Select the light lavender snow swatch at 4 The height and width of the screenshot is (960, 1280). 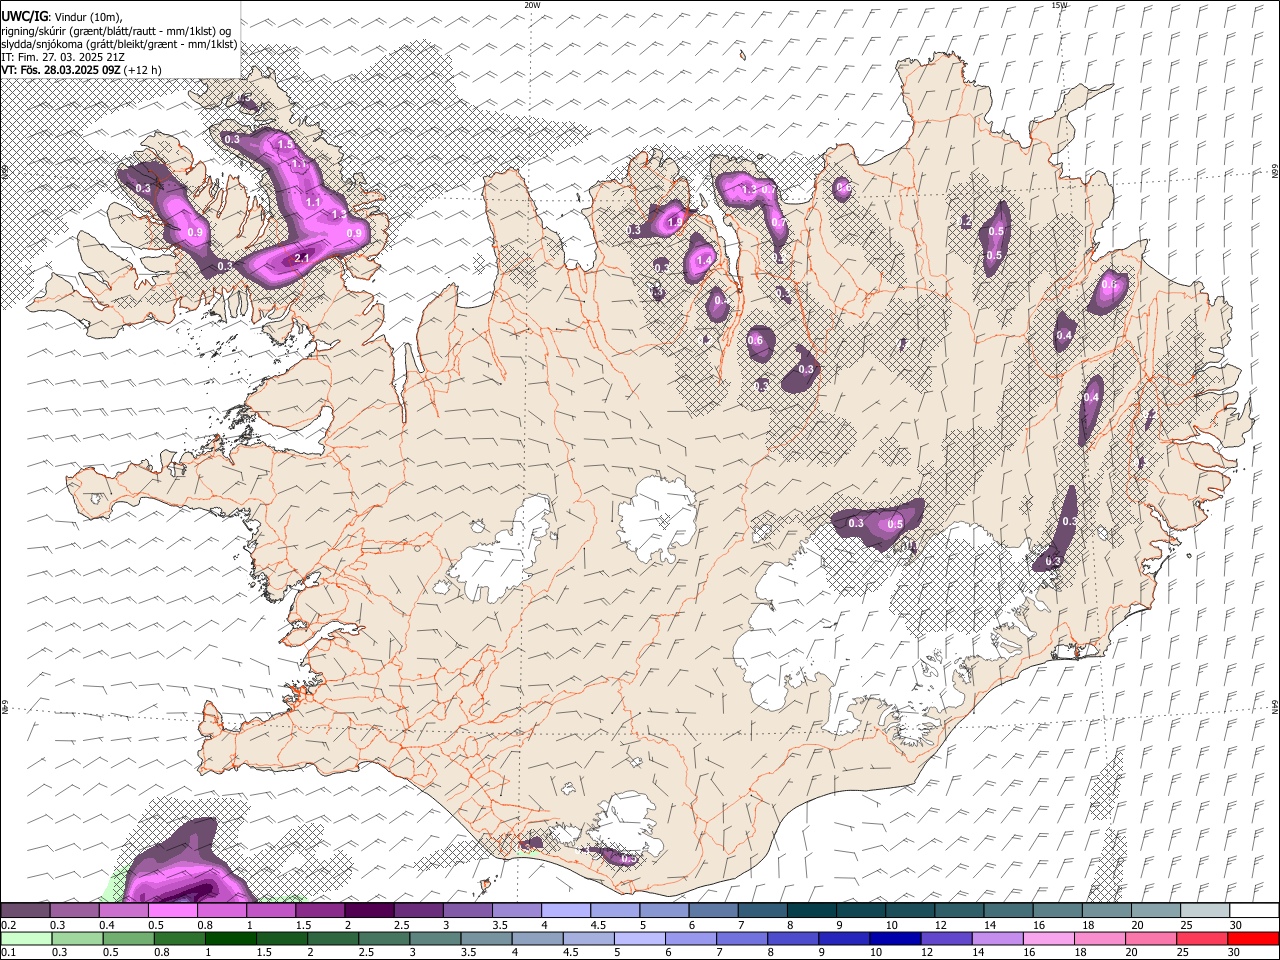click(x=565, y=910)
